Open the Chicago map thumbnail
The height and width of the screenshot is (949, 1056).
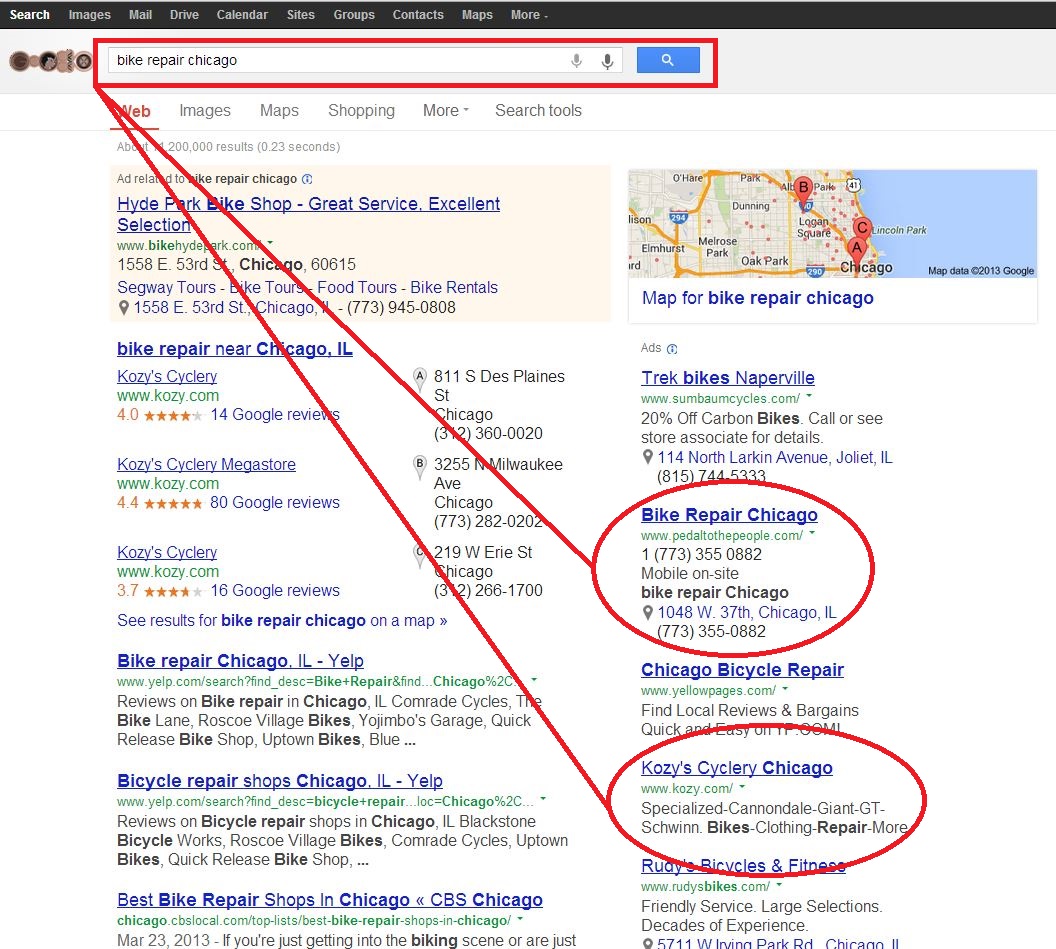[832, 224]
